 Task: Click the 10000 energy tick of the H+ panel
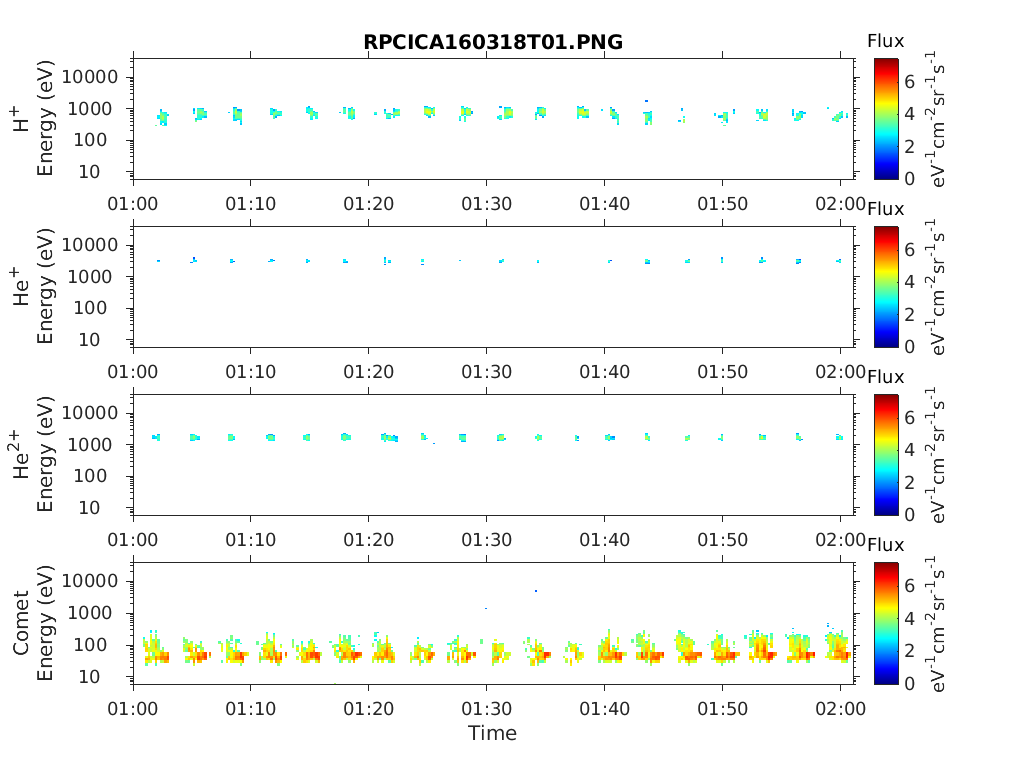[x=90, y=77]
